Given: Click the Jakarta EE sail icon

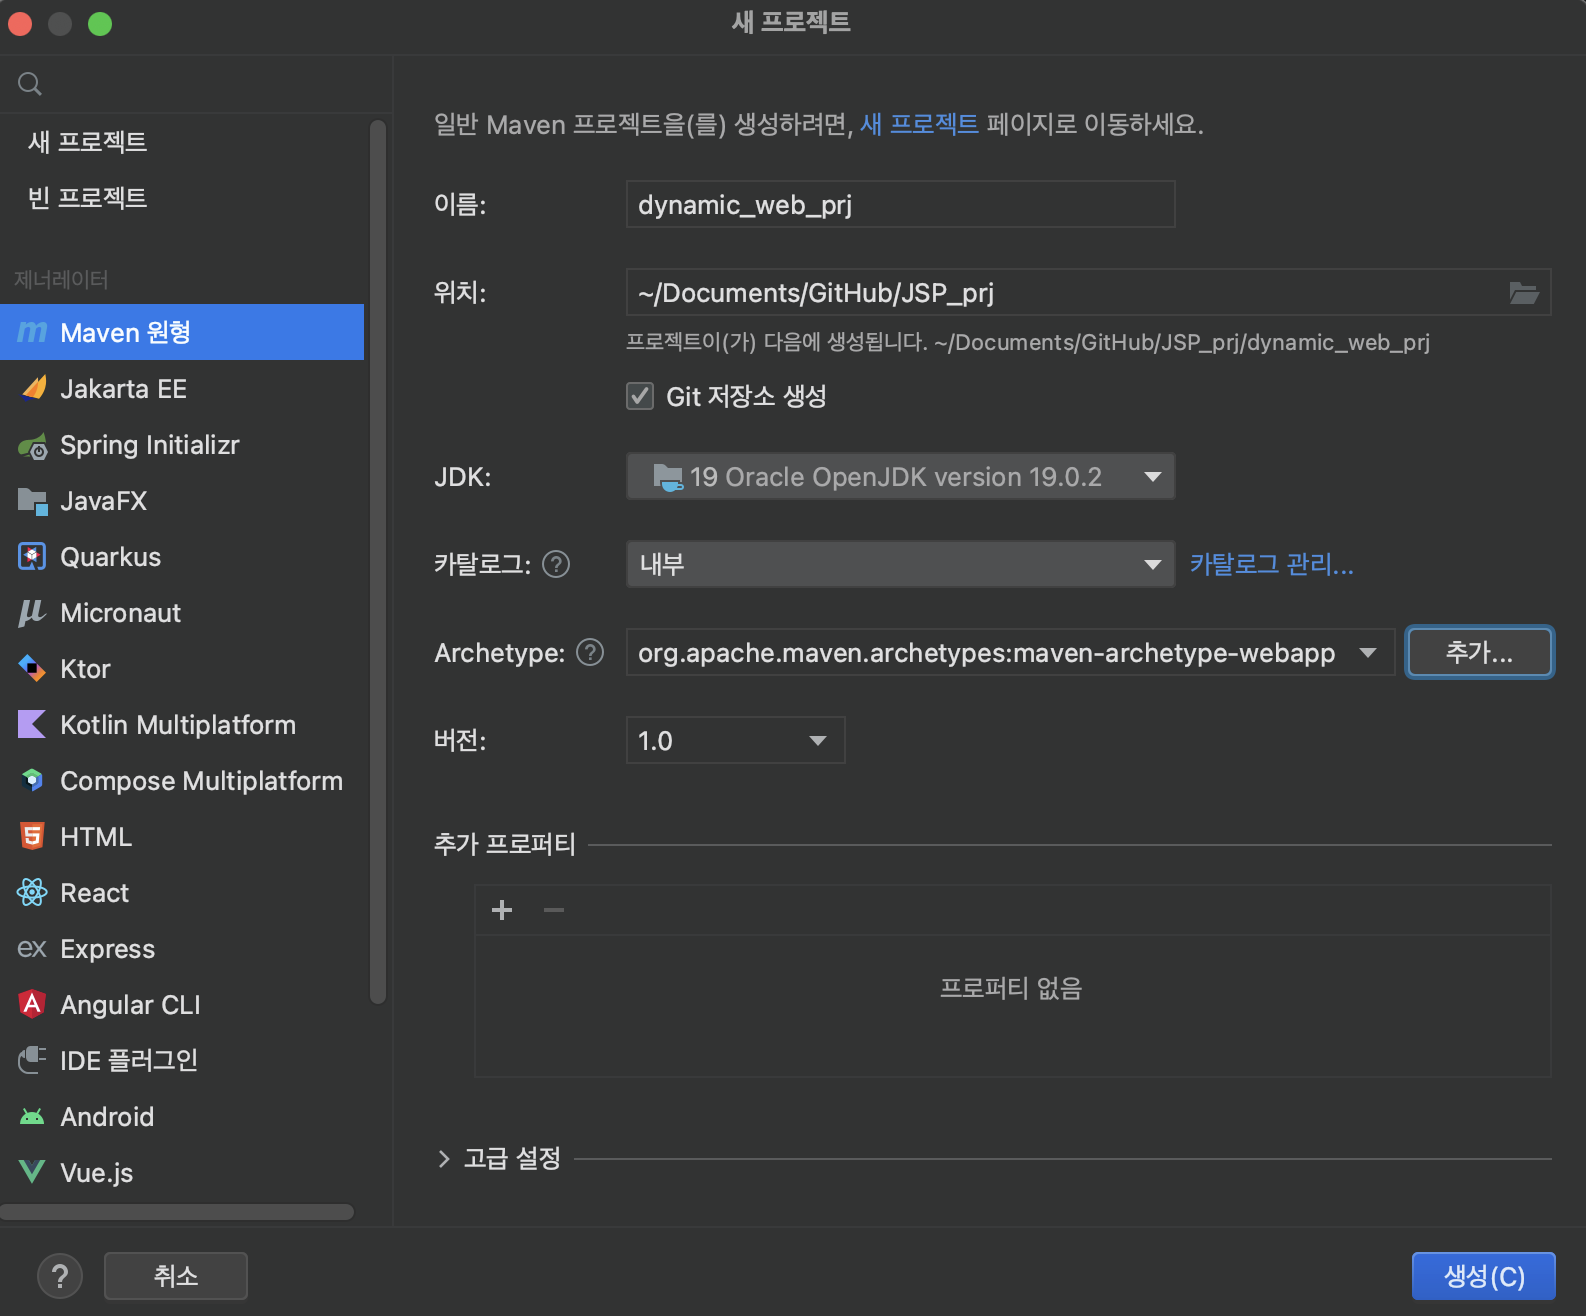Looking at the screenshot, I should pyautogui.click(x=32, y=388).
